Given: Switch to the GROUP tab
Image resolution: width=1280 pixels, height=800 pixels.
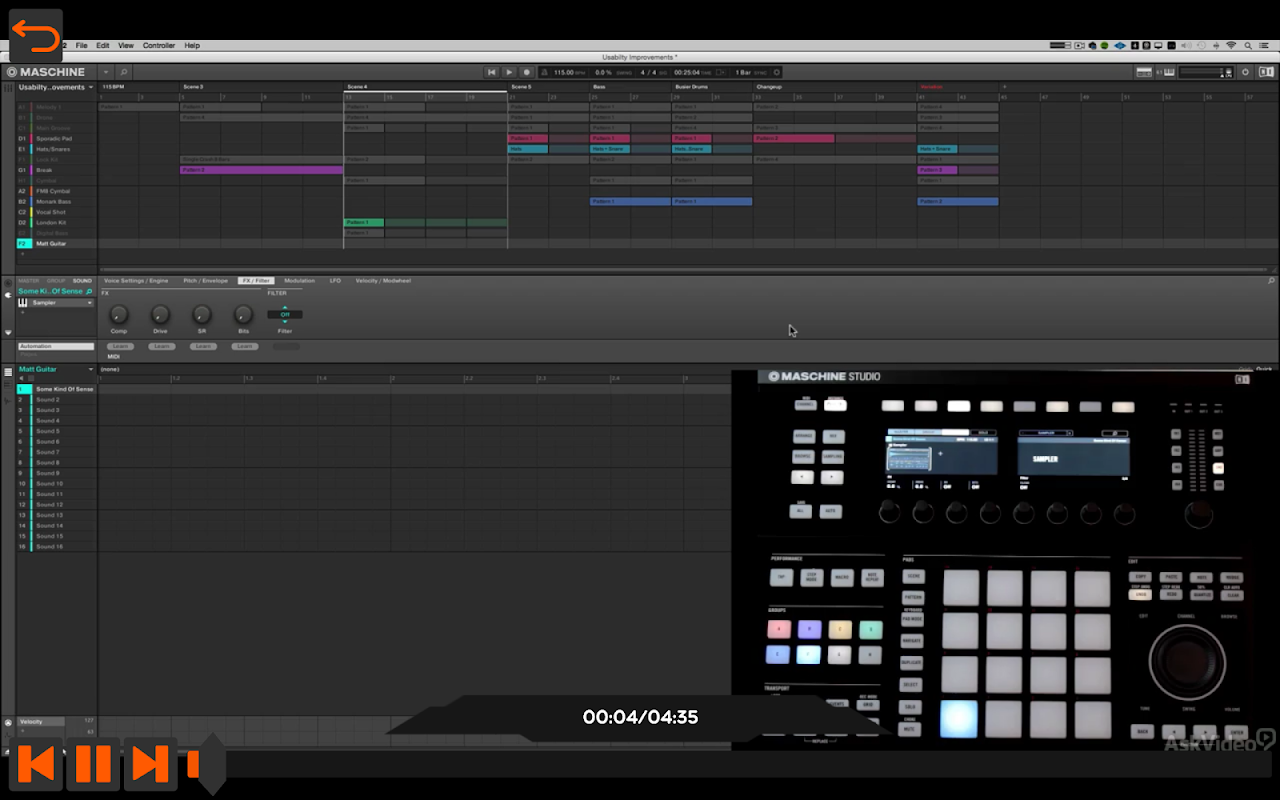Looking at the screenshot, I should point(56,281).
